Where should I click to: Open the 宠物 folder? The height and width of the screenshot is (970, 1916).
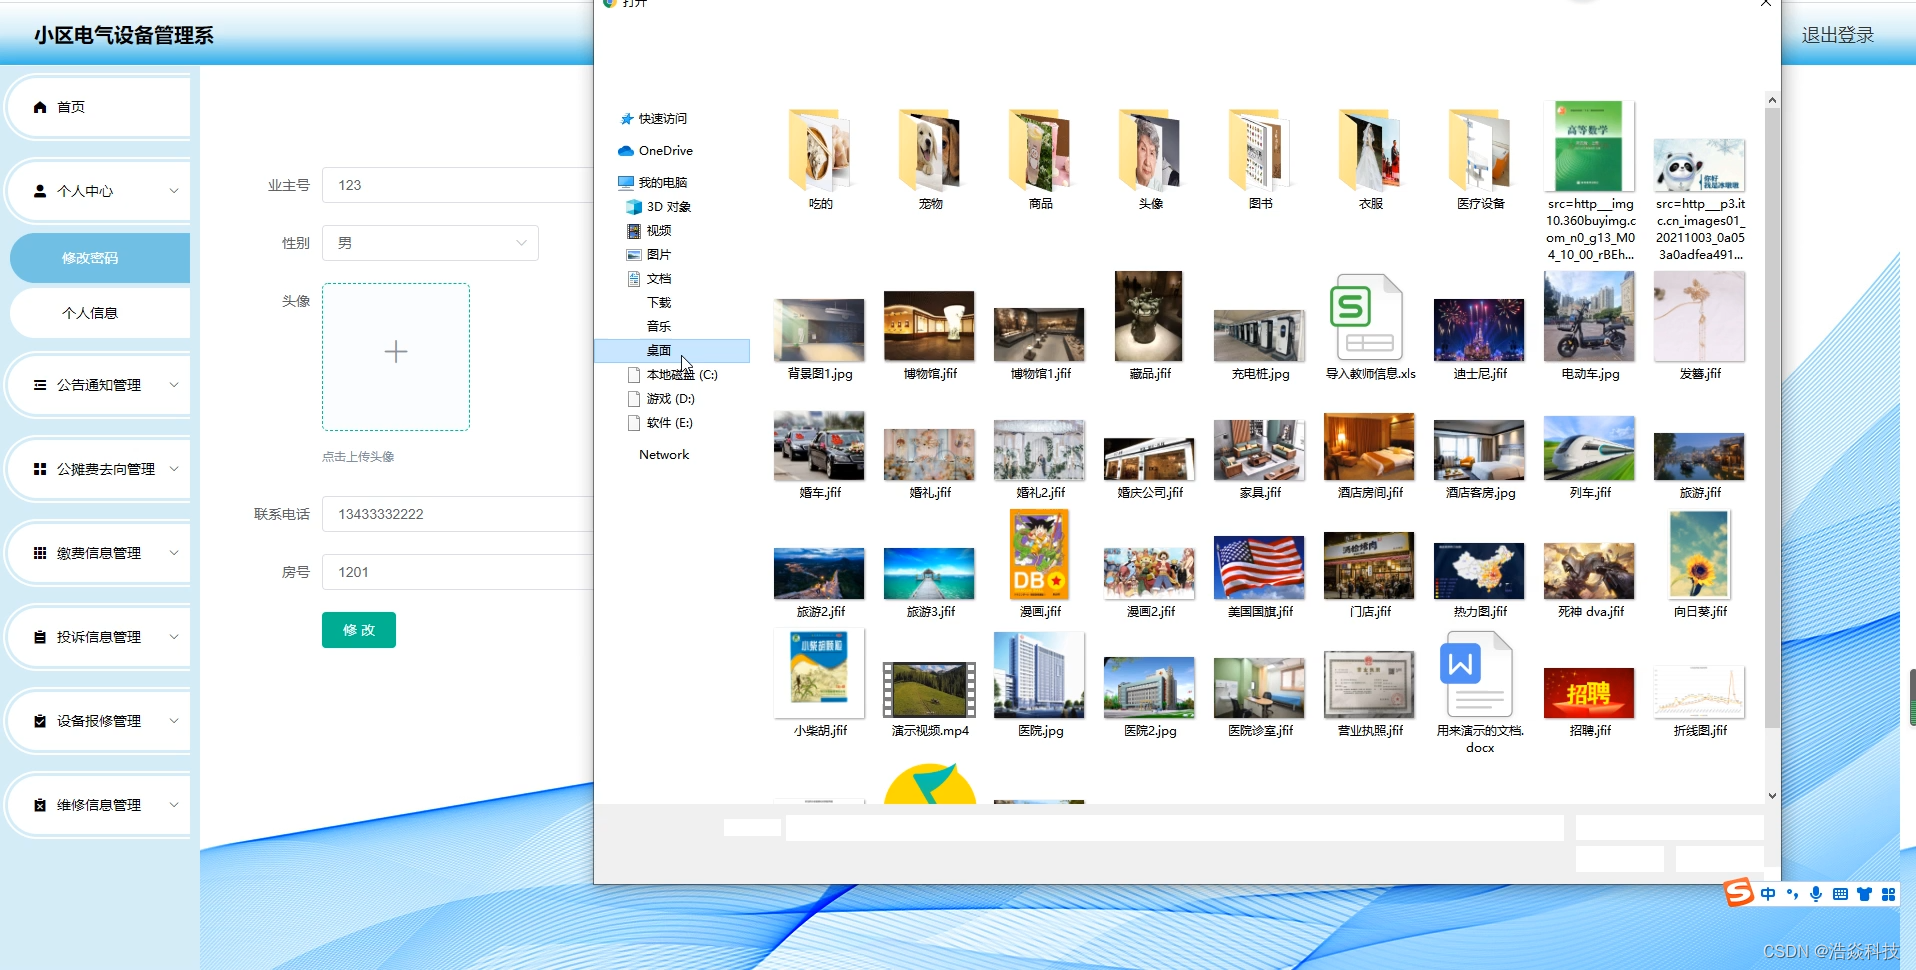(929, 151)
